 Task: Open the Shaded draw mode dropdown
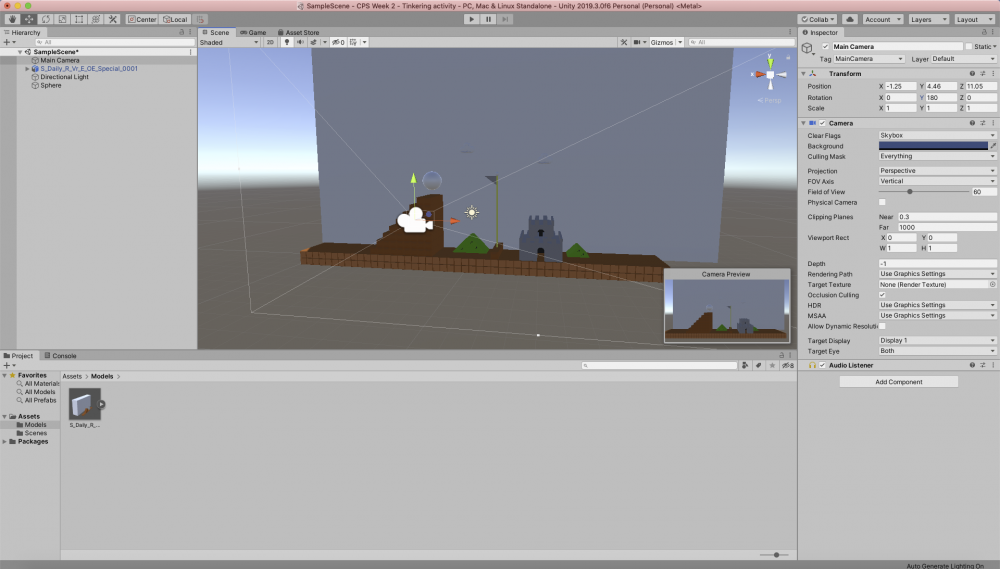[x=229, y=42]
